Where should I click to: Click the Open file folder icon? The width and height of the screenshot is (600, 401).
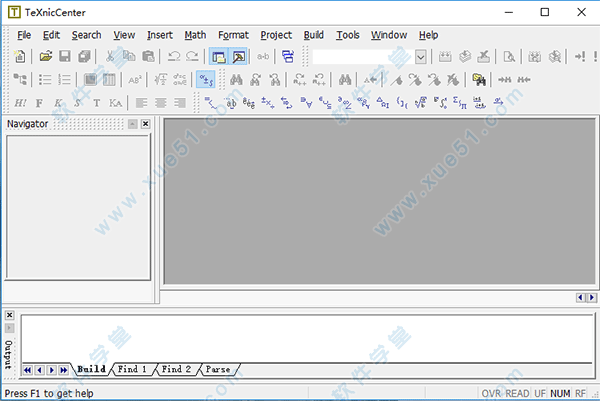click(x=46, y=57)
